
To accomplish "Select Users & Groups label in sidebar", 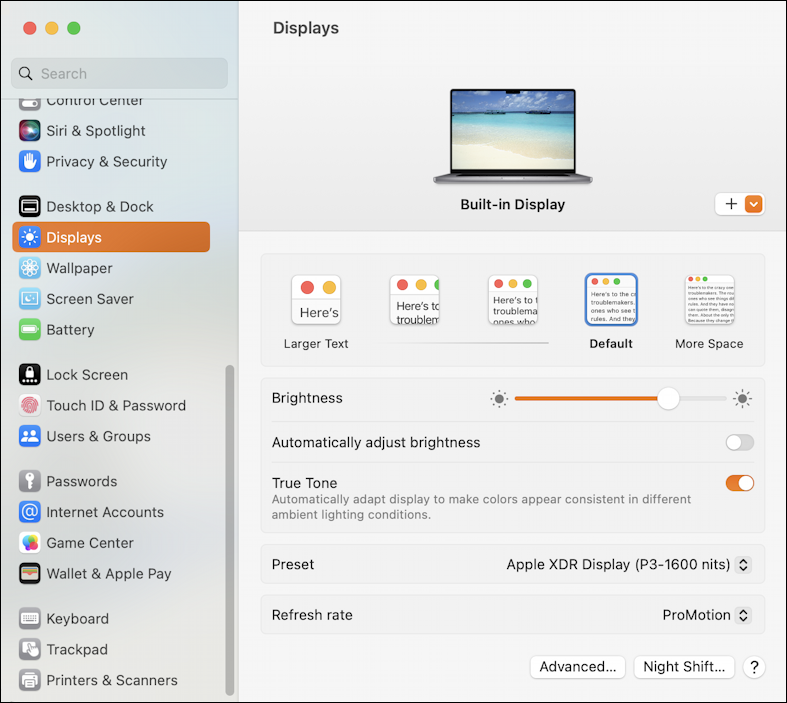I will (98, 437).
